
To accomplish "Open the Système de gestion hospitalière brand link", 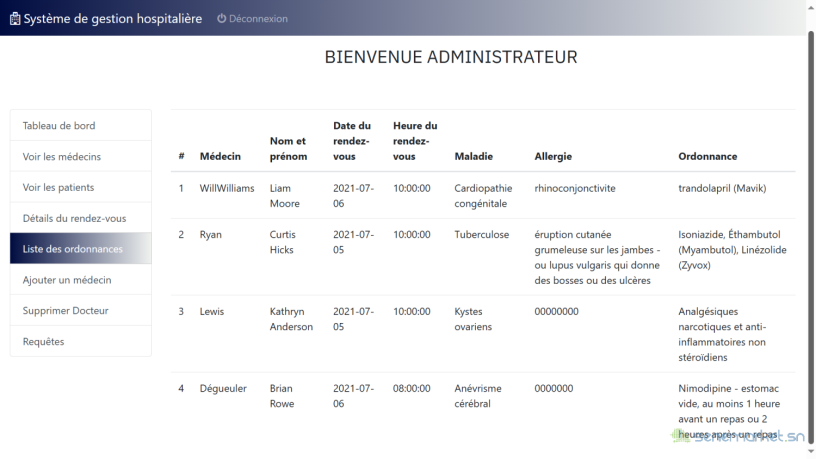I will [106, 19].
